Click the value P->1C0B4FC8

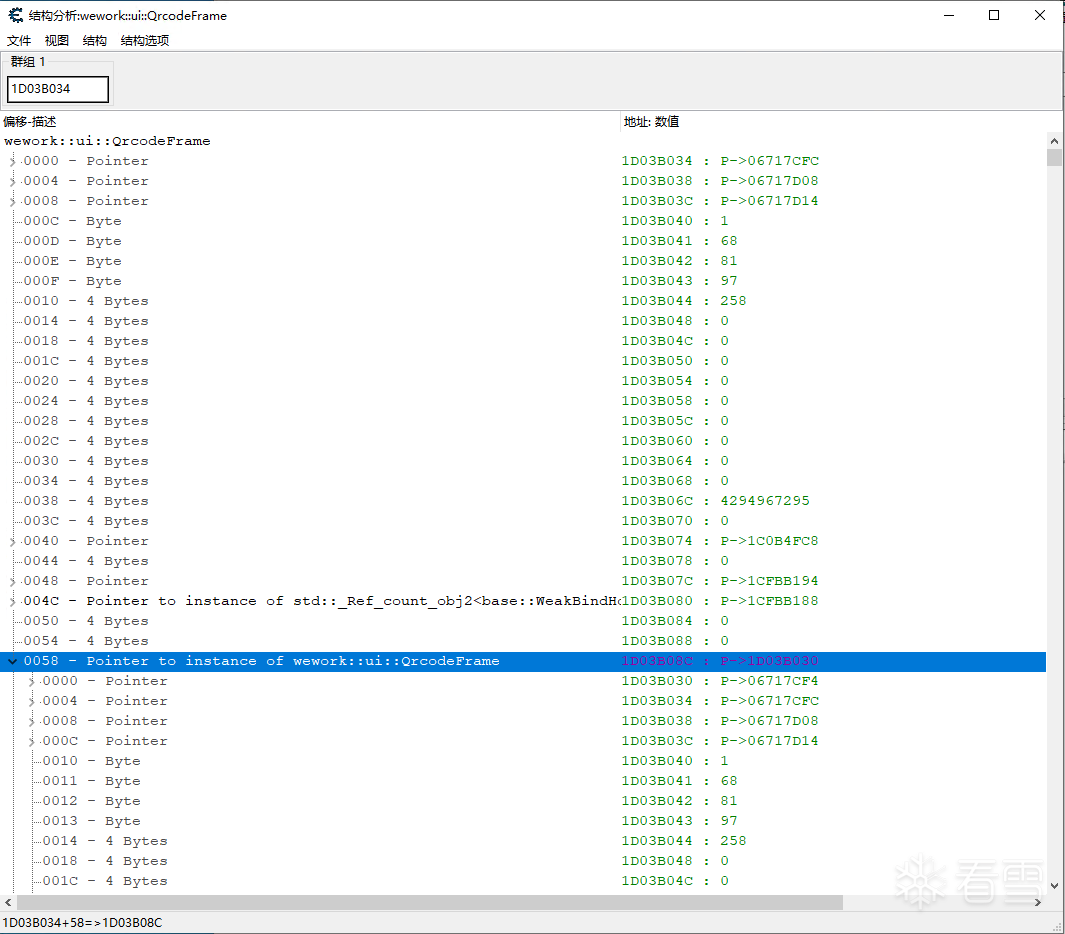[x=770, y=541]
